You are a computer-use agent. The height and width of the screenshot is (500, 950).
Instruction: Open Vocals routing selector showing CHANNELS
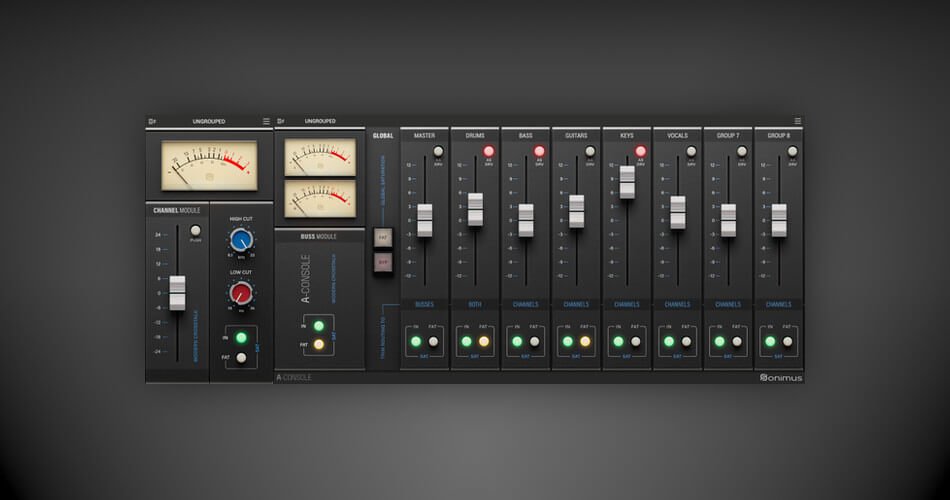[677, 304]
